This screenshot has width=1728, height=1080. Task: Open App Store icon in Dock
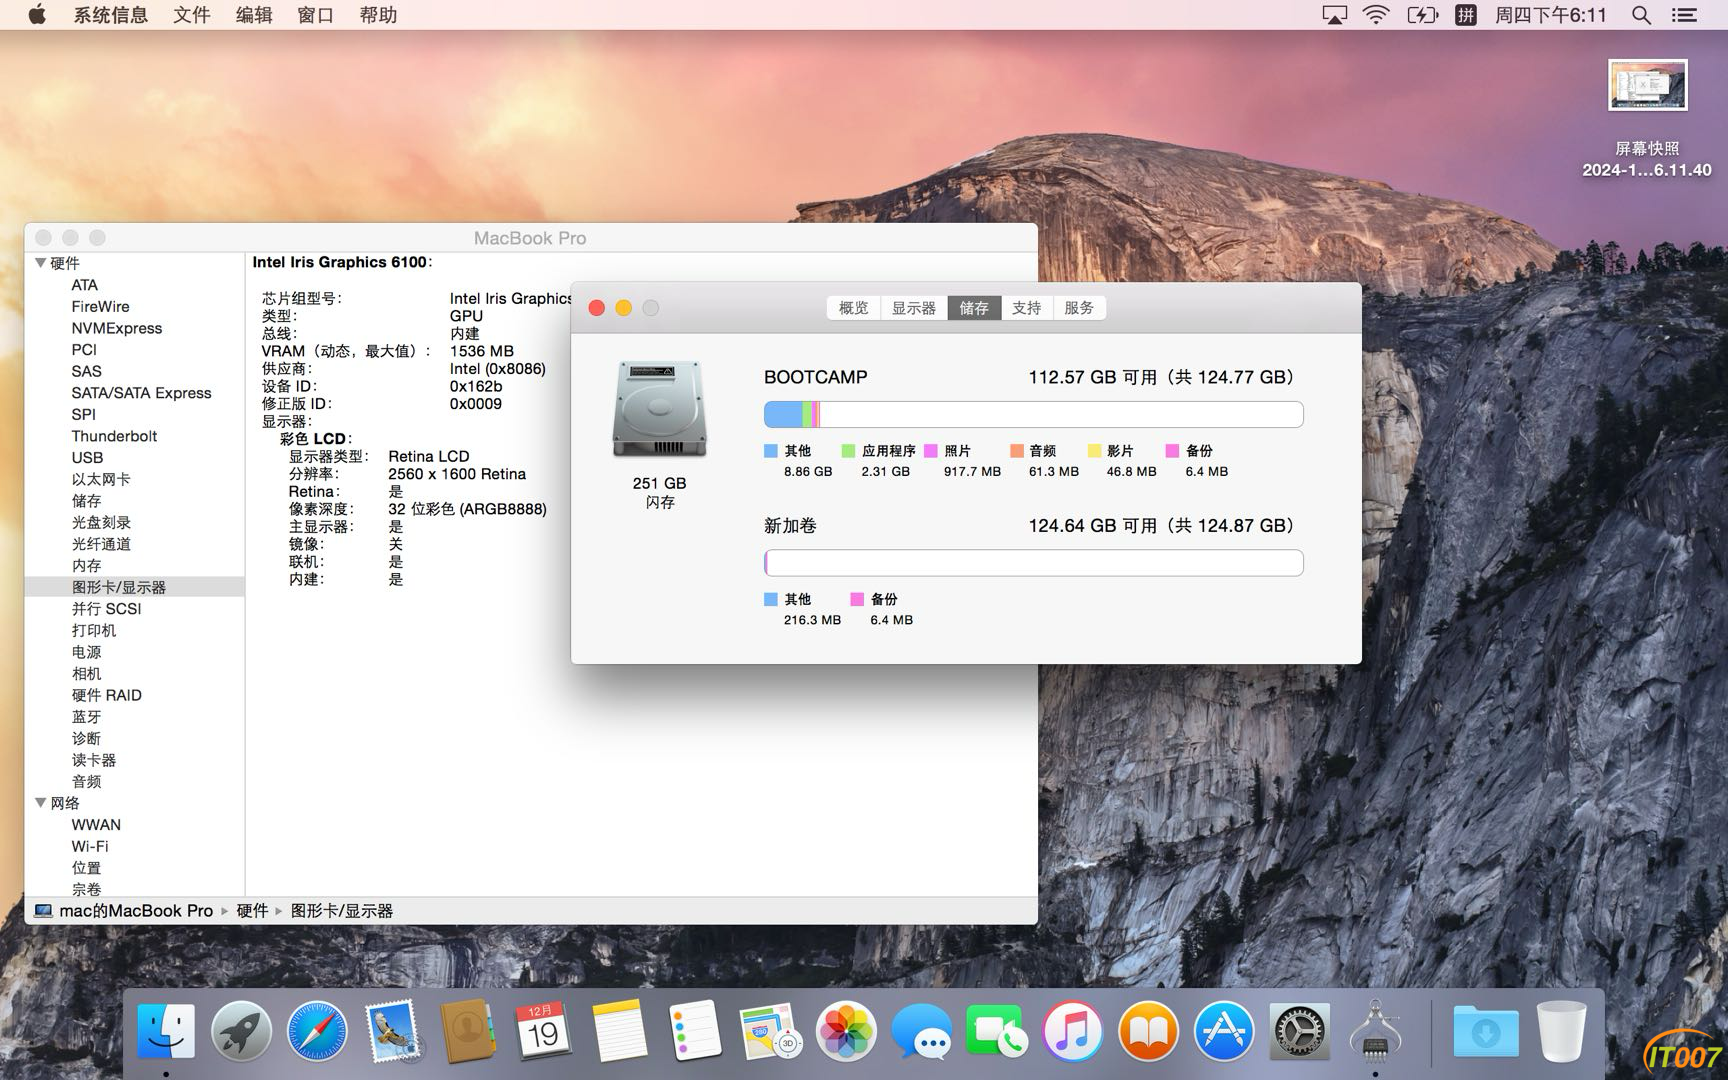(x=1223, y=1031)
